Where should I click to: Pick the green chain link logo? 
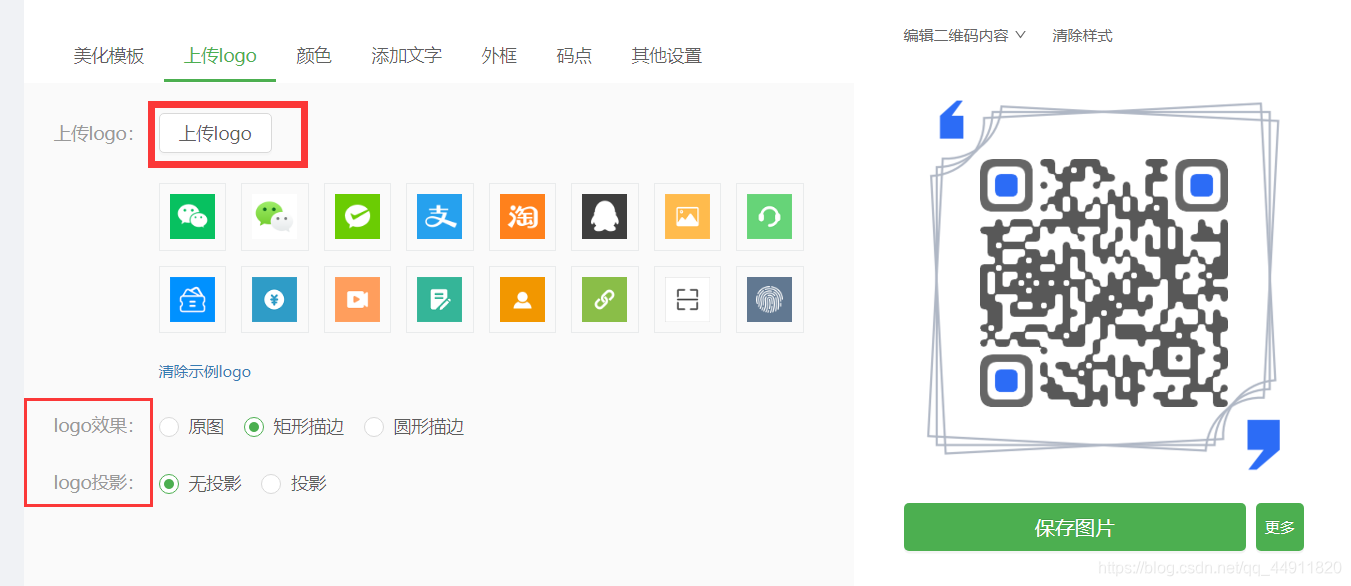pyautogui.click(x=605, y=299)
